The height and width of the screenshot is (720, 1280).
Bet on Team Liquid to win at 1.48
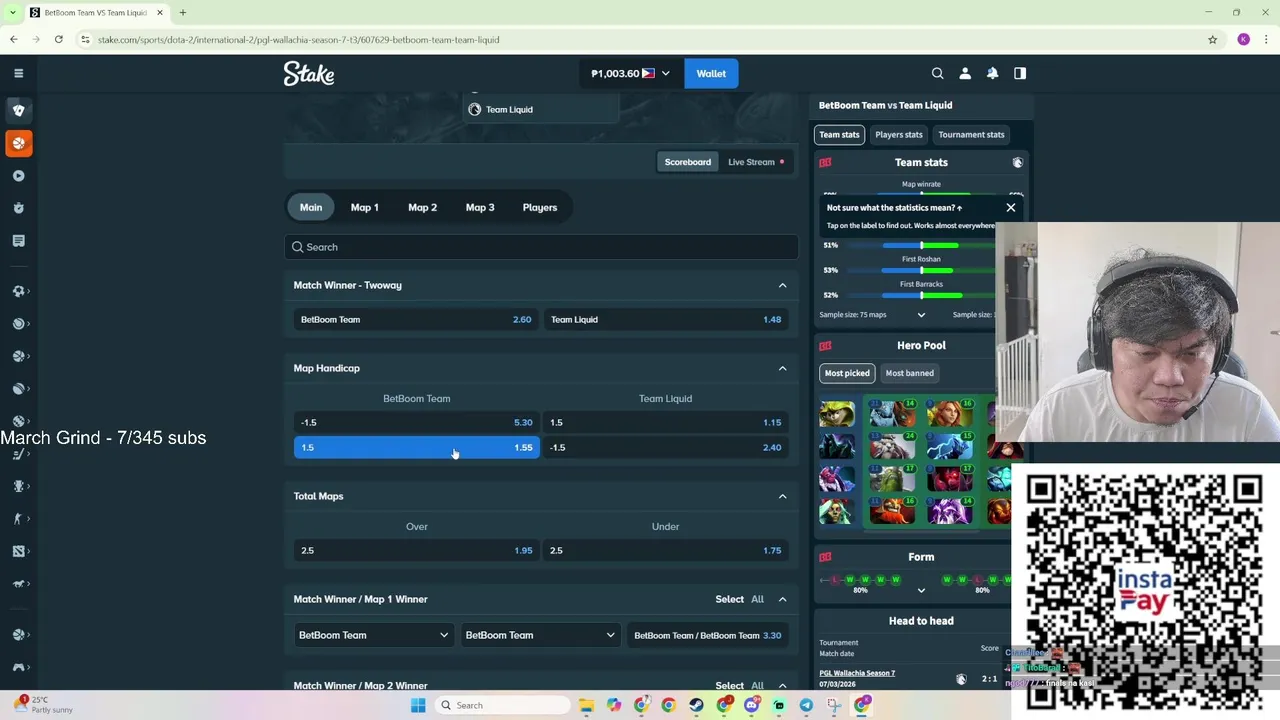pos(666,319)
